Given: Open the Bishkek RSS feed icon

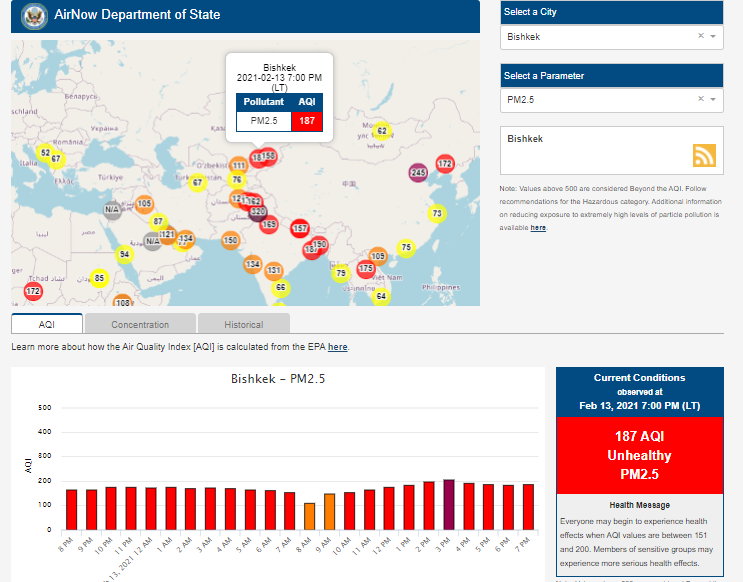Looking at the screenshot, I should point(704,155).
